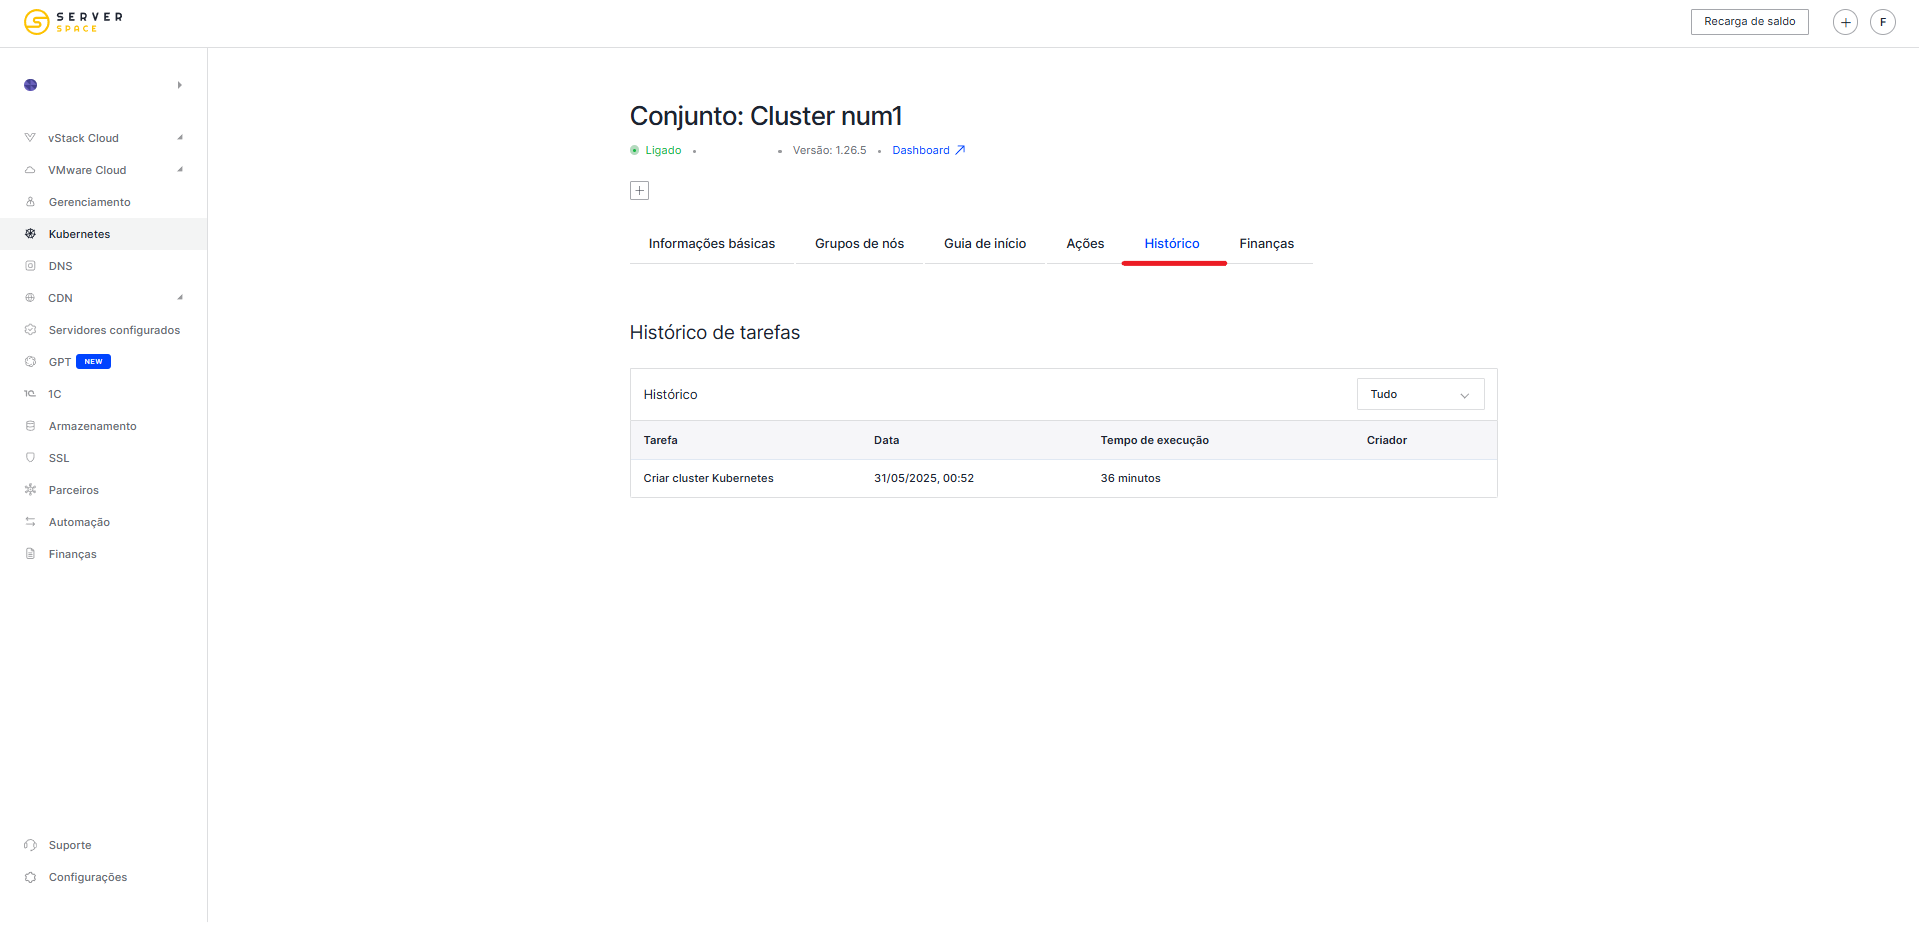
Task: Click the Recarga de saldo button
Action: 1749,22
